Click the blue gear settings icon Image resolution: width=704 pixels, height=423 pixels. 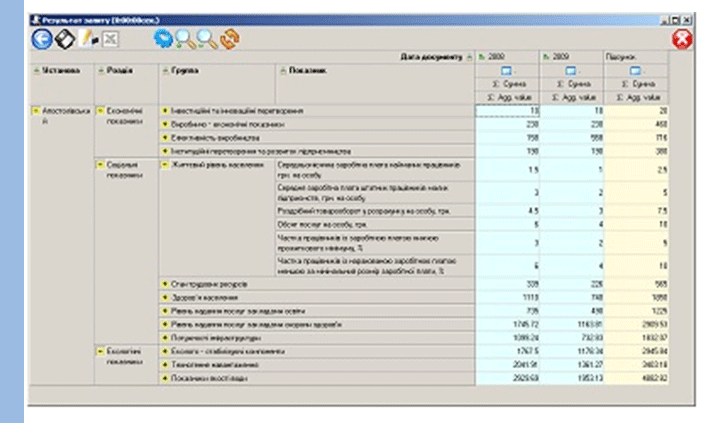tap(161, 39)
